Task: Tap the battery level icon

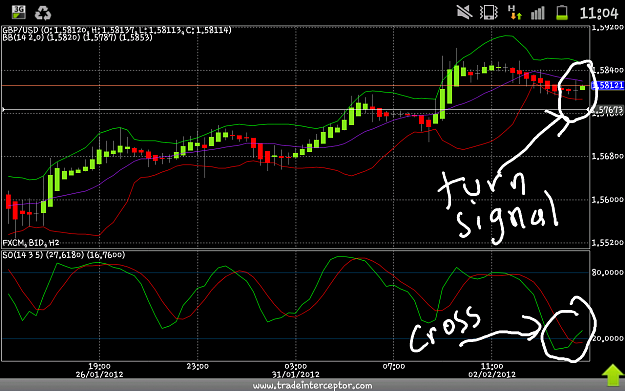Action: tap(562, 12)
